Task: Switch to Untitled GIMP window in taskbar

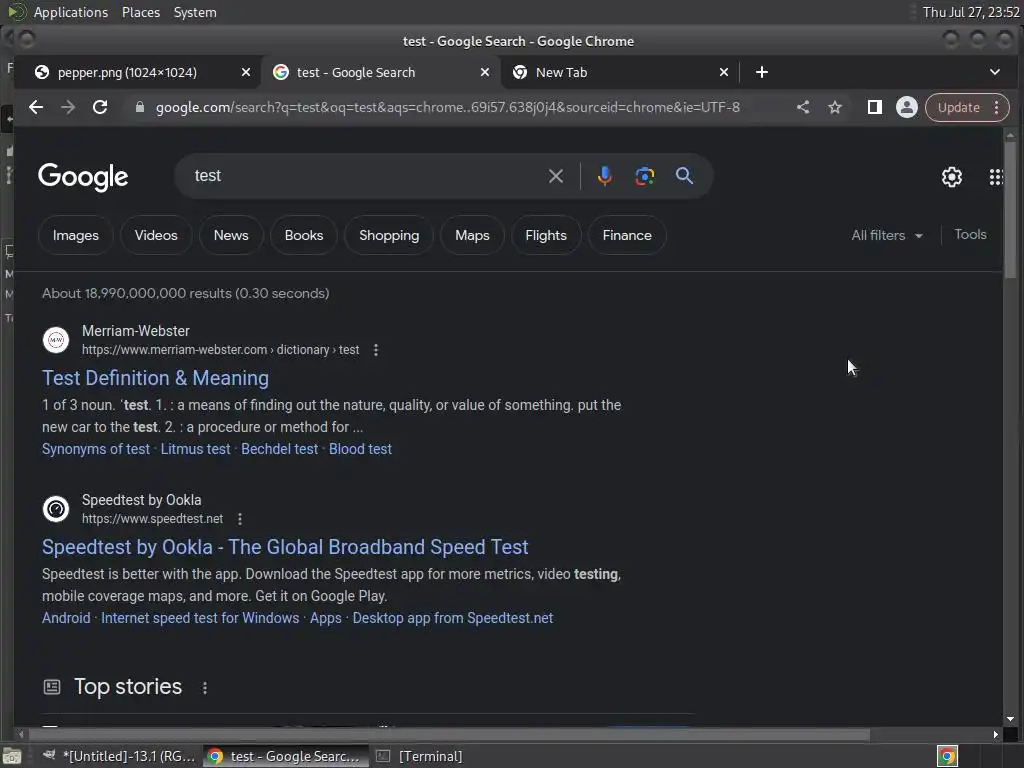Action: (x=118, y=756)
